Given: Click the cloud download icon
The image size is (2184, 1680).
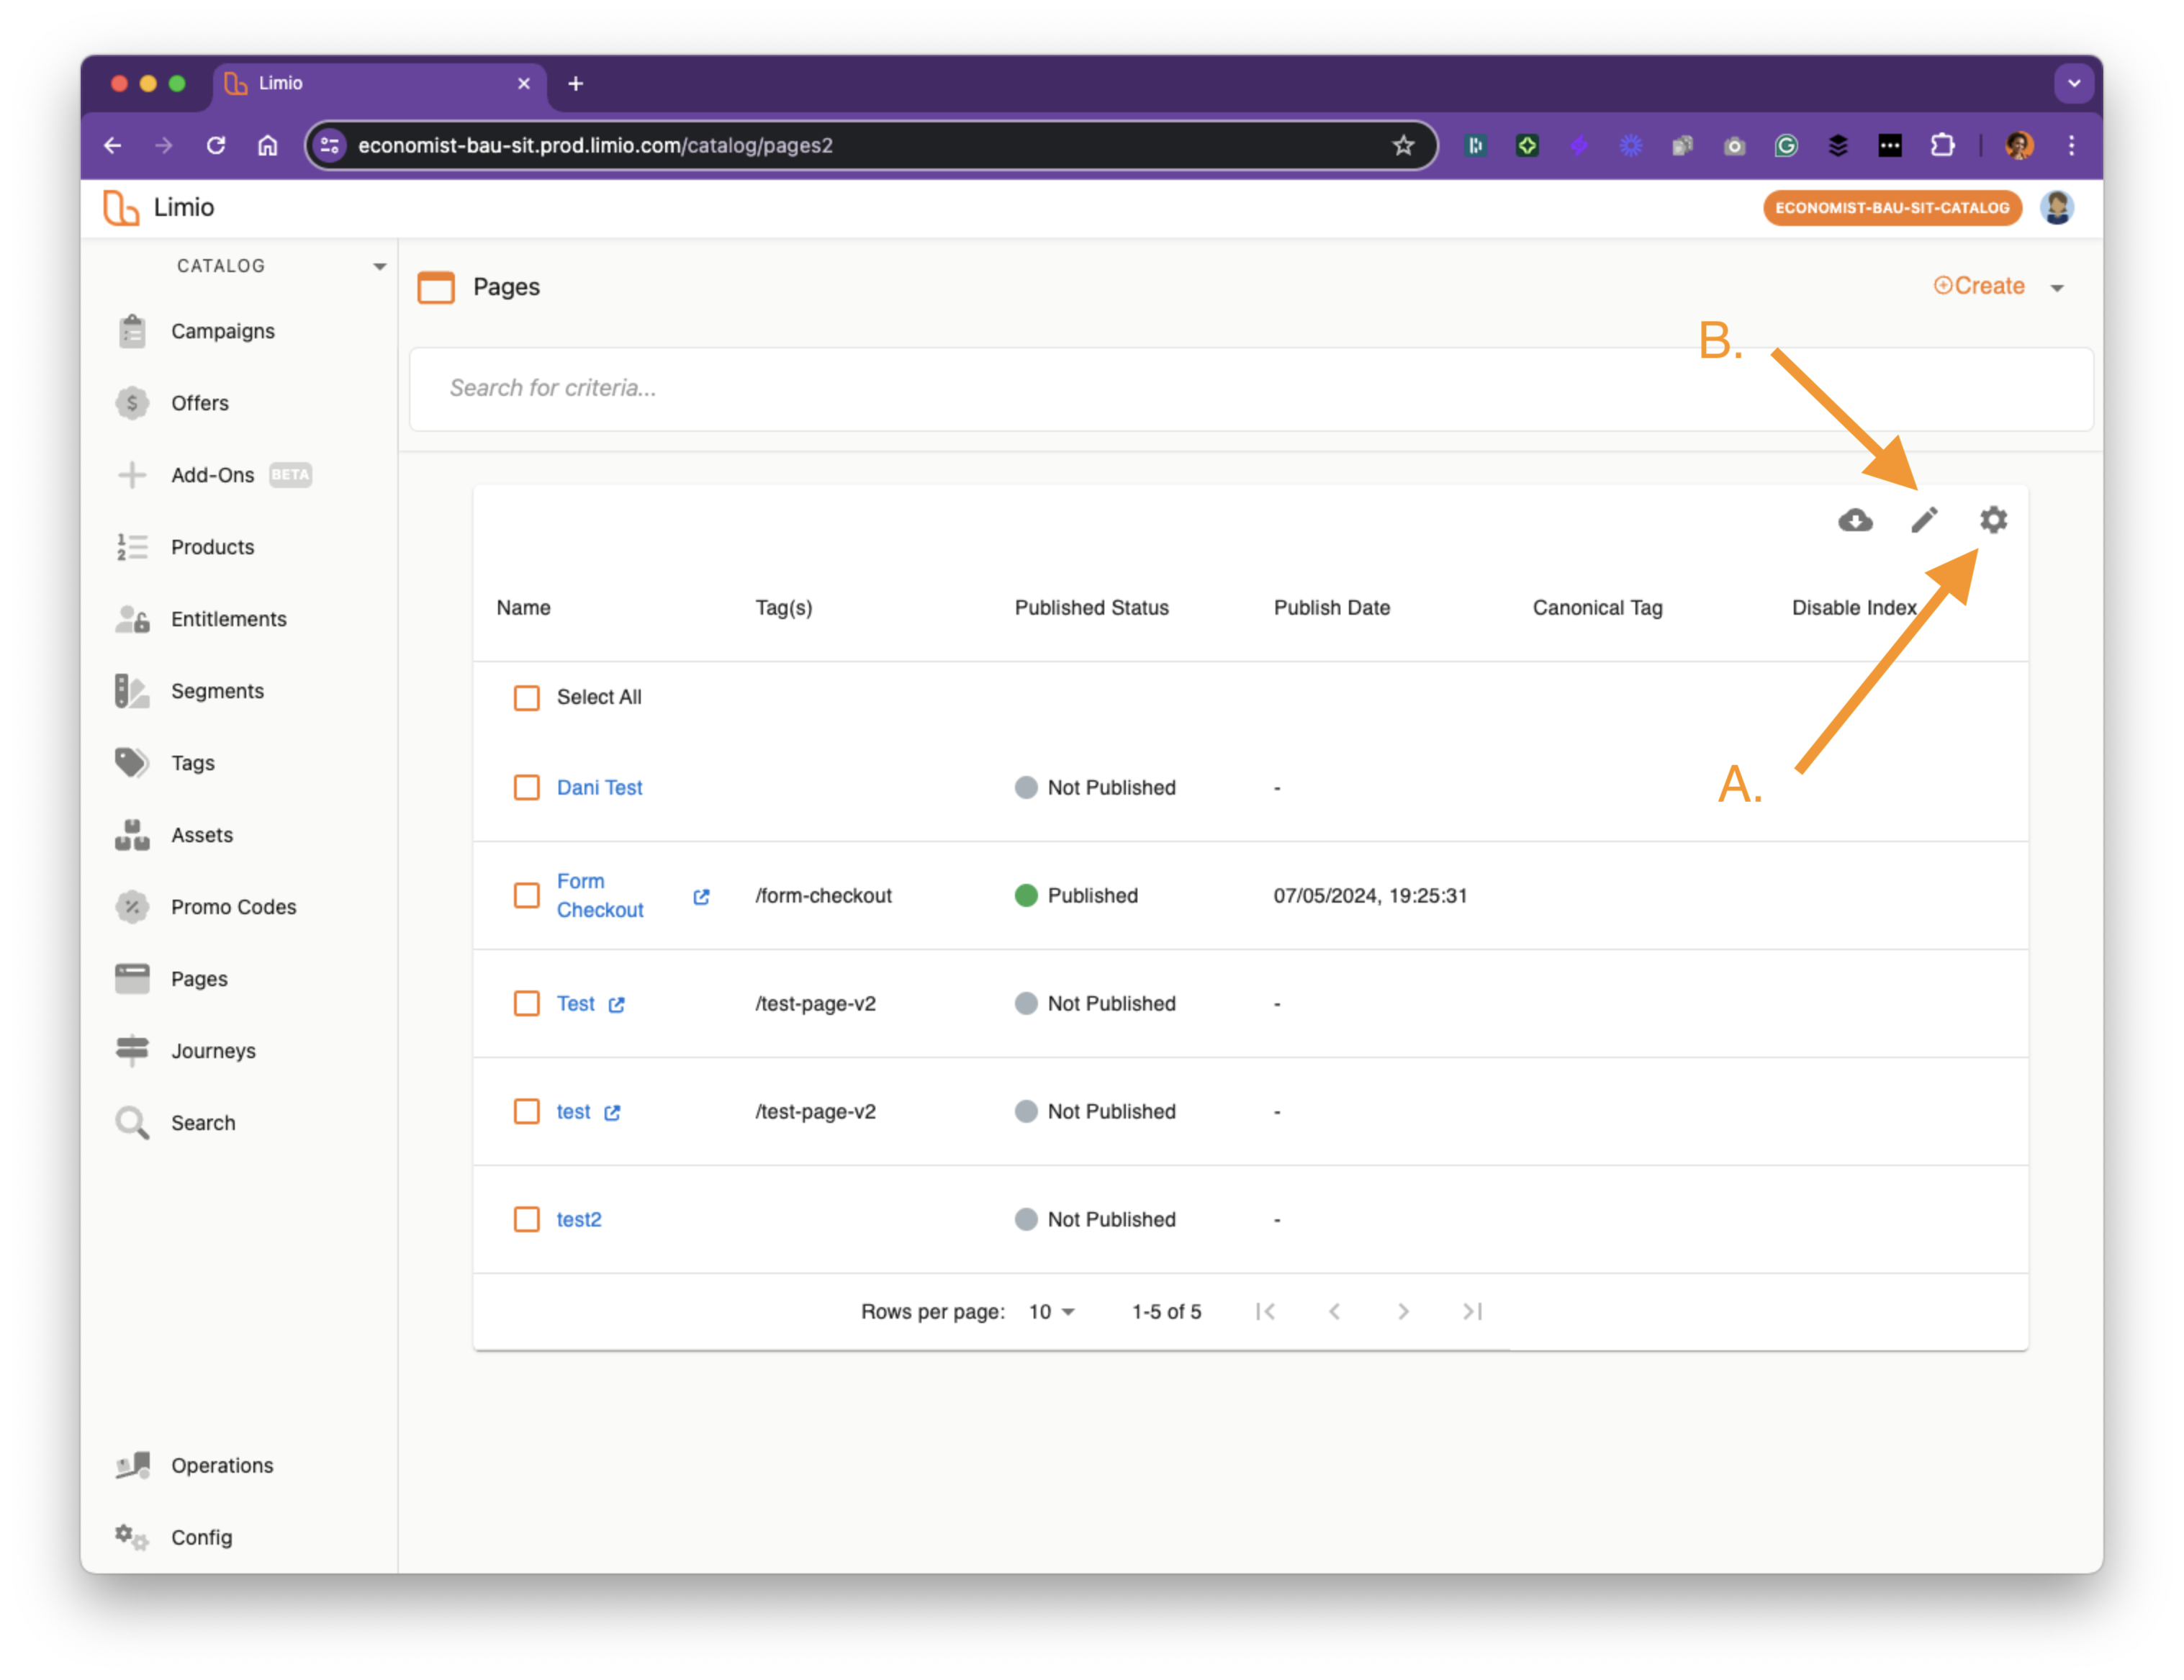Looking at the screenshot, I should (1855, 520).
